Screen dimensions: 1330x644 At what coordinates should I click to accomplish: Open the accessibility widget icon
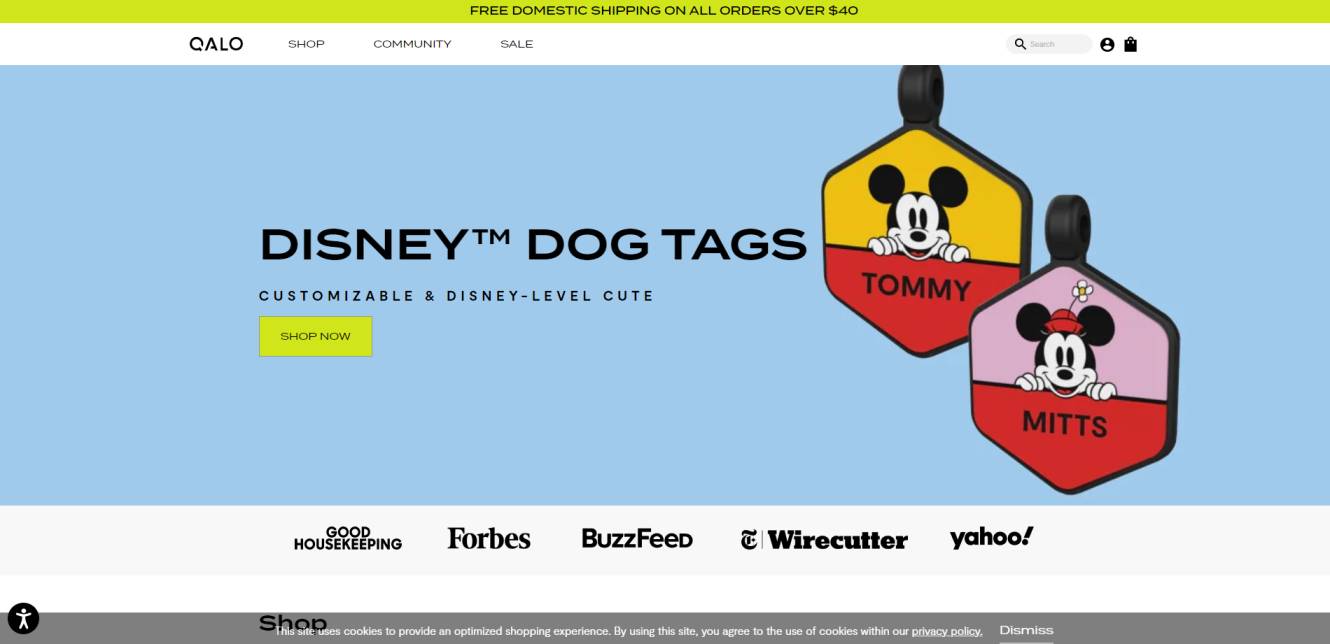click(23, 619)
